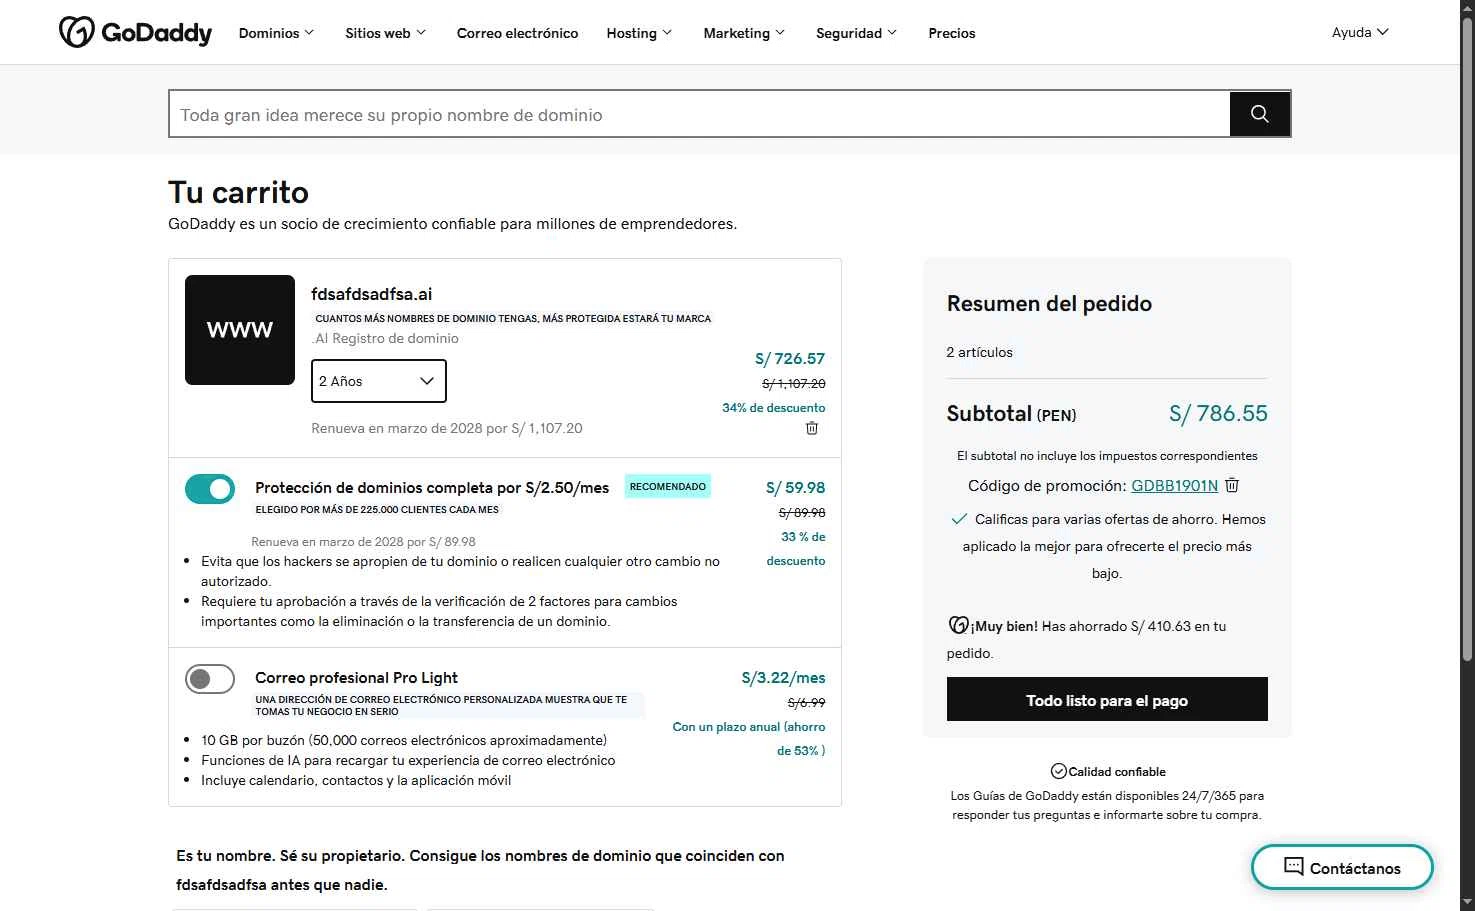Viewport: 1475px width, 911px height.
Task: Click the domain search input field
Action: (699, 114)
